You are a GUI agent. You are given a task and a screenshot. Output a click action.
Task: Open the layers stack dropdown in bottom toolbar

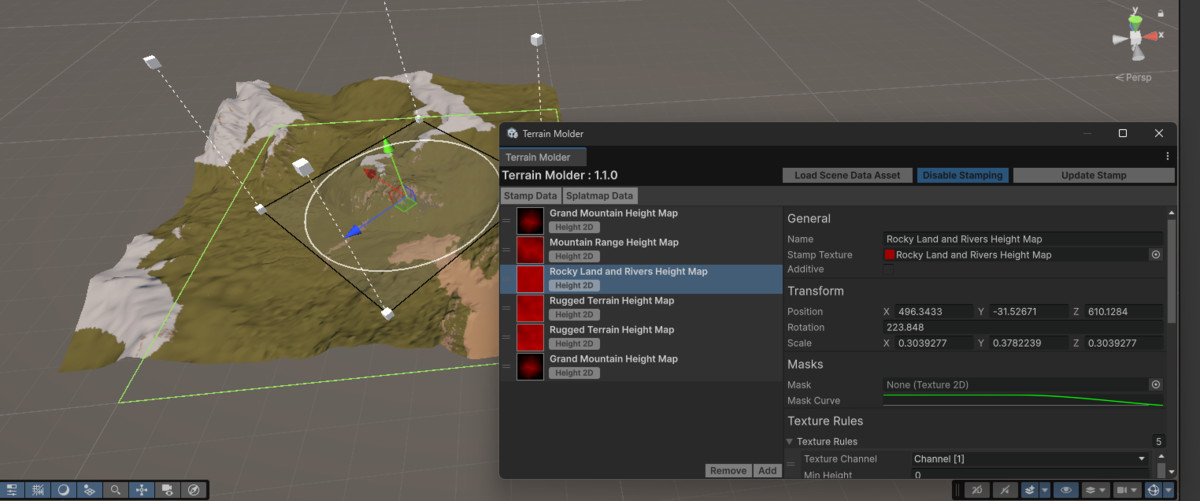click(x=1095, y=490)
